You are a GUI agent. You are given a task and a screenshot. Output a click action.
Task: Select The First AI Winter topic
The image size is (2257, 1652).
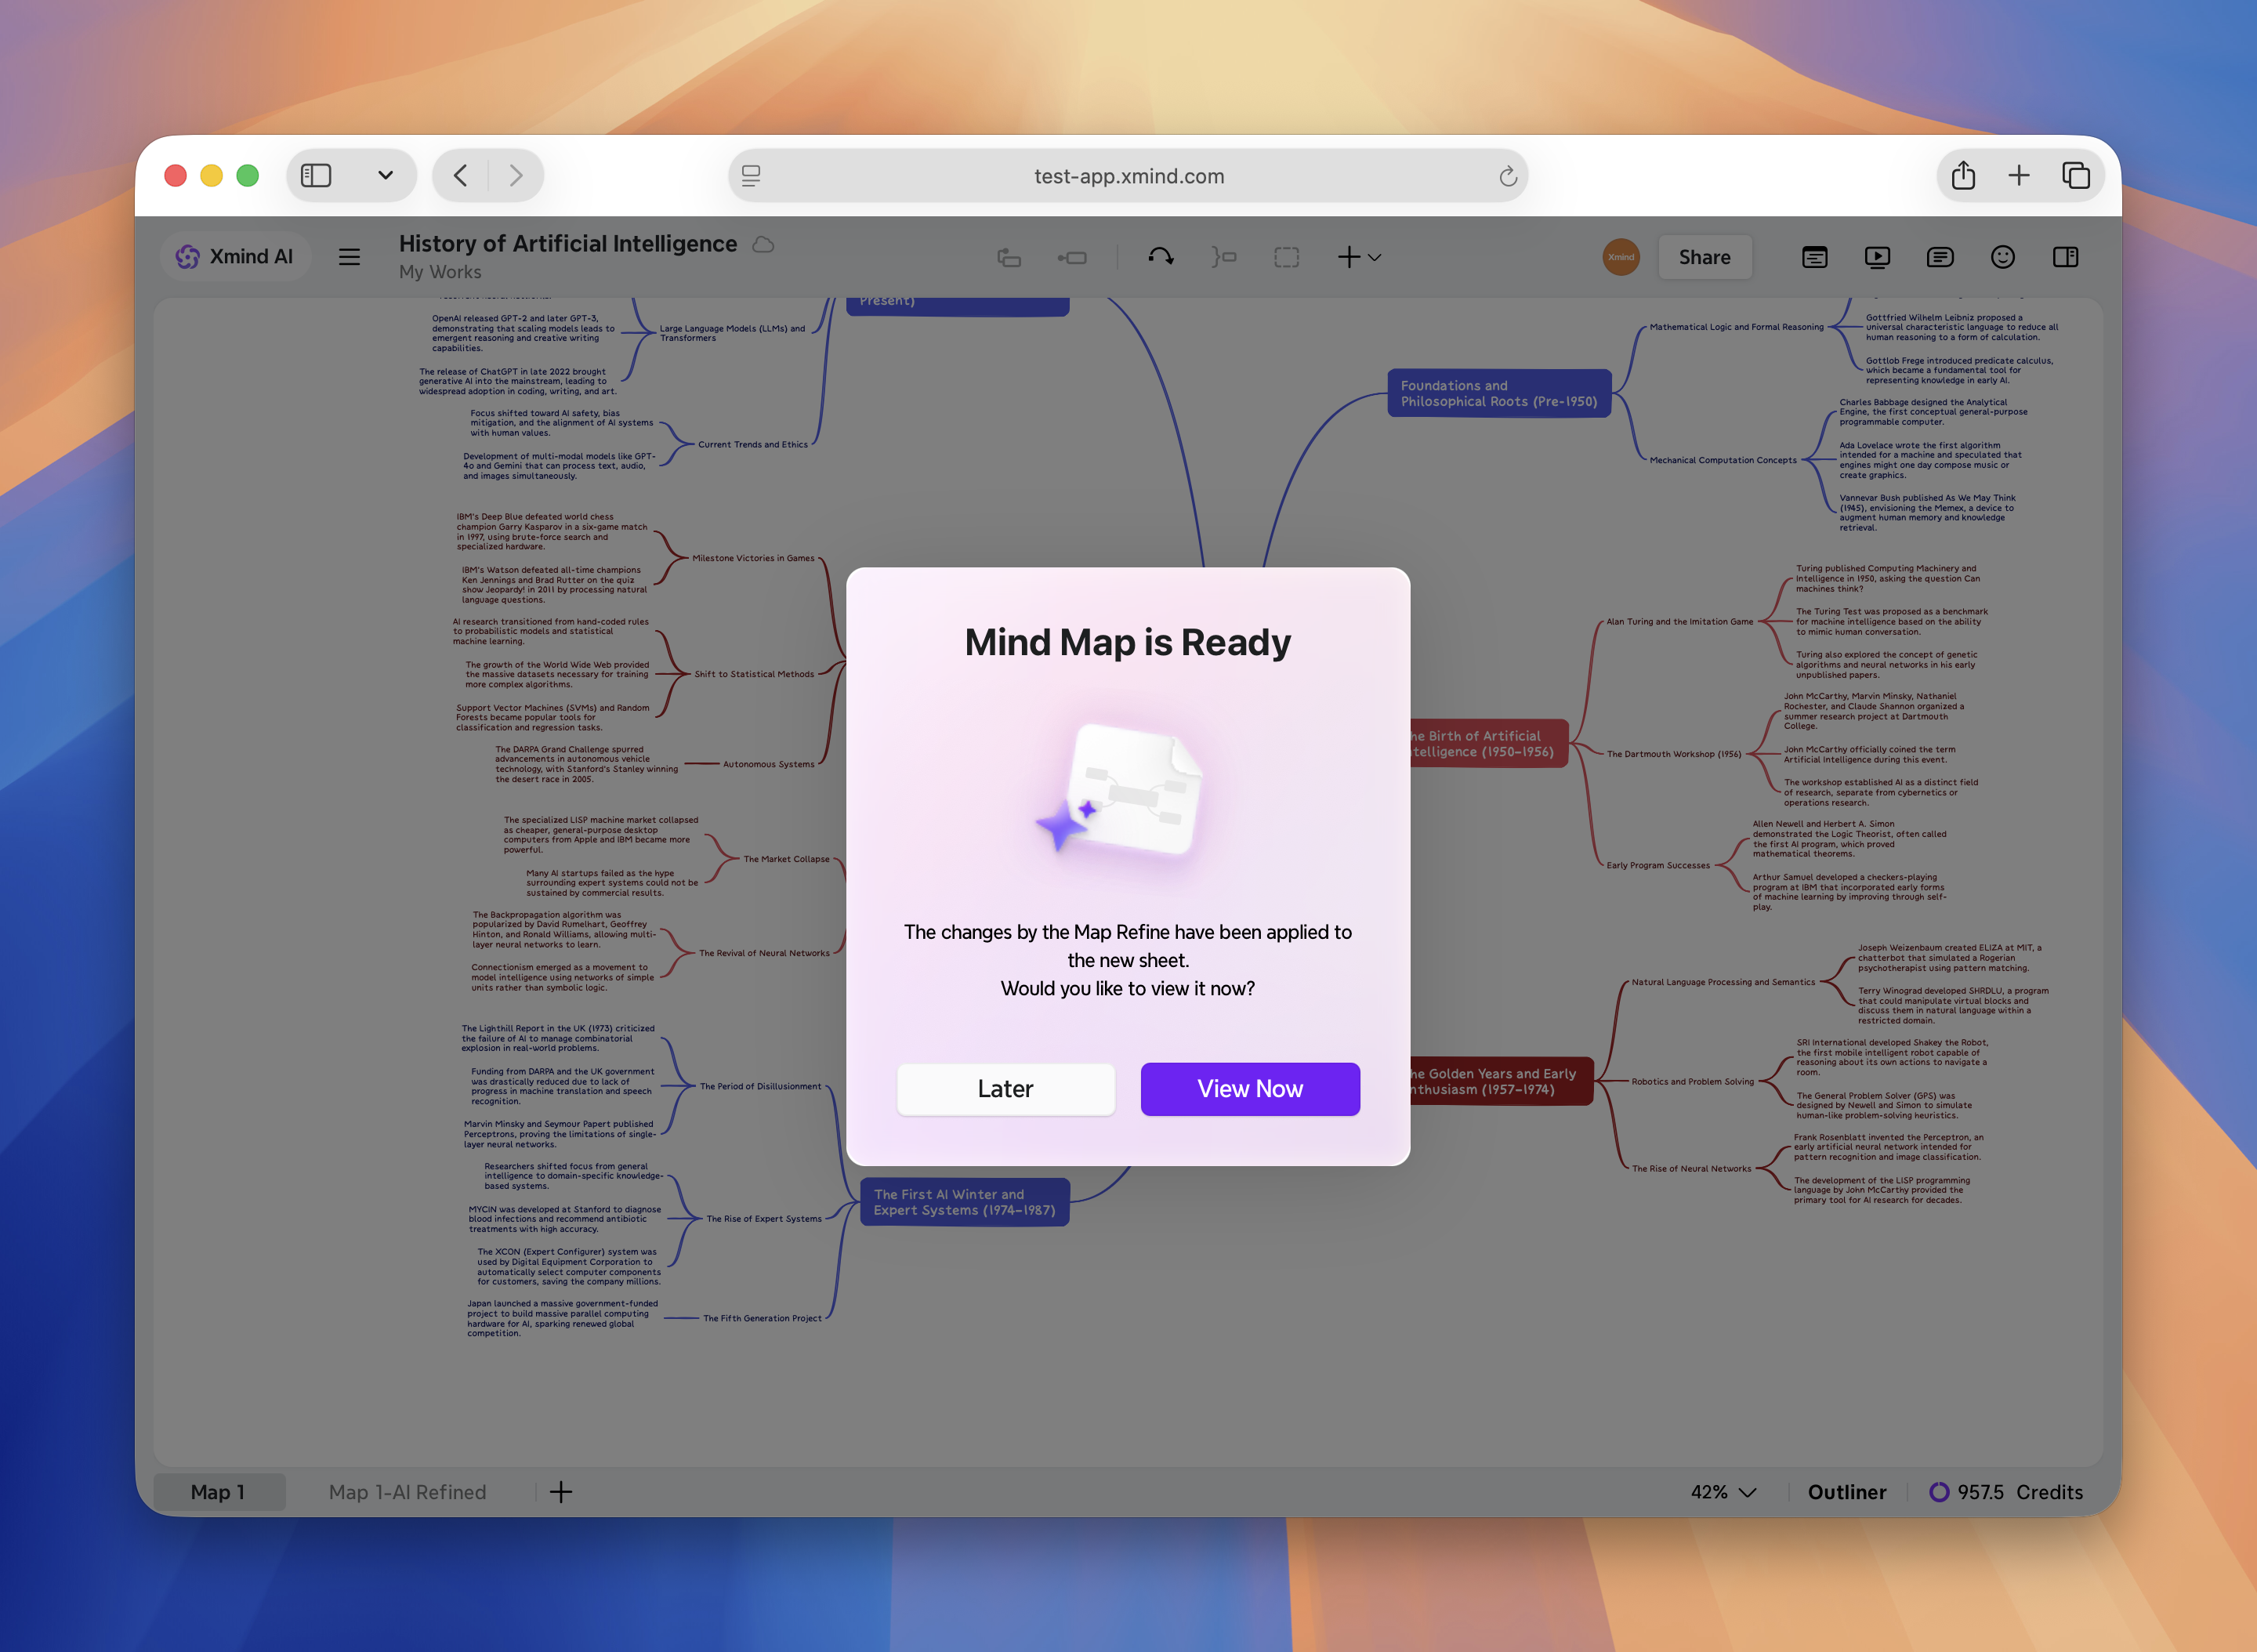(964, 1202)
